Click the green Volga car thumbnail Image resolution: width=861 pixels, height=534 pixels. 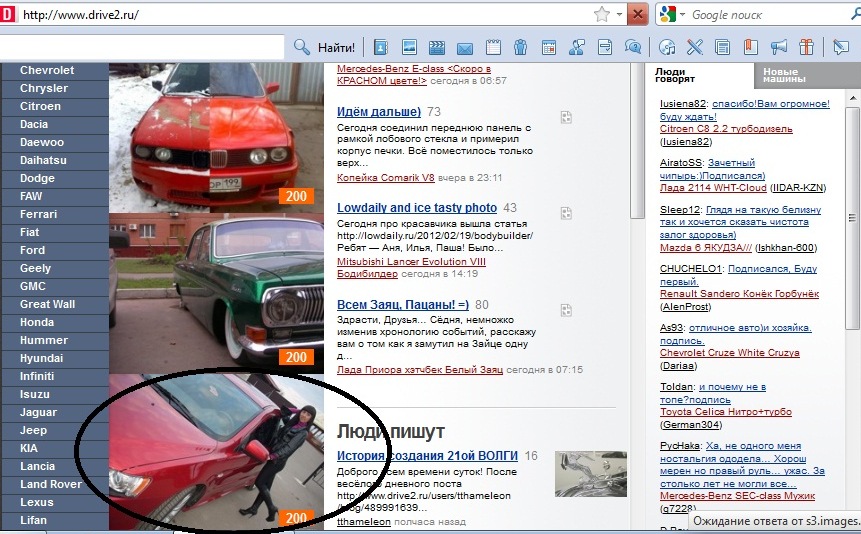[x=216, y=293]
